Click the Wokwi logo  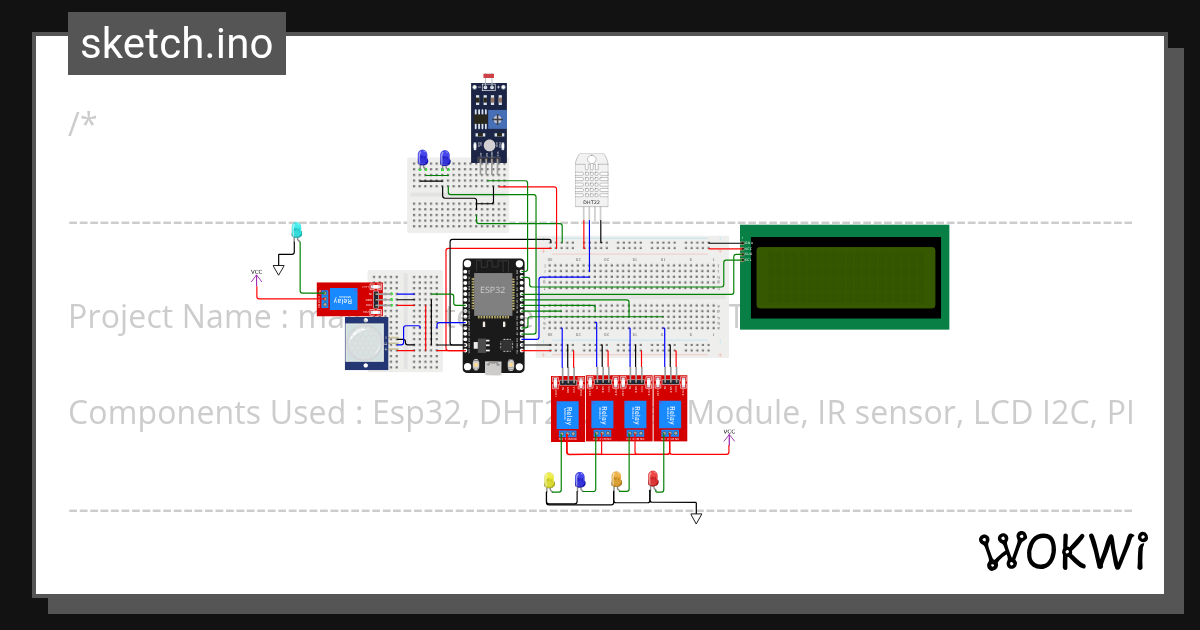(x=1063, y=550)
